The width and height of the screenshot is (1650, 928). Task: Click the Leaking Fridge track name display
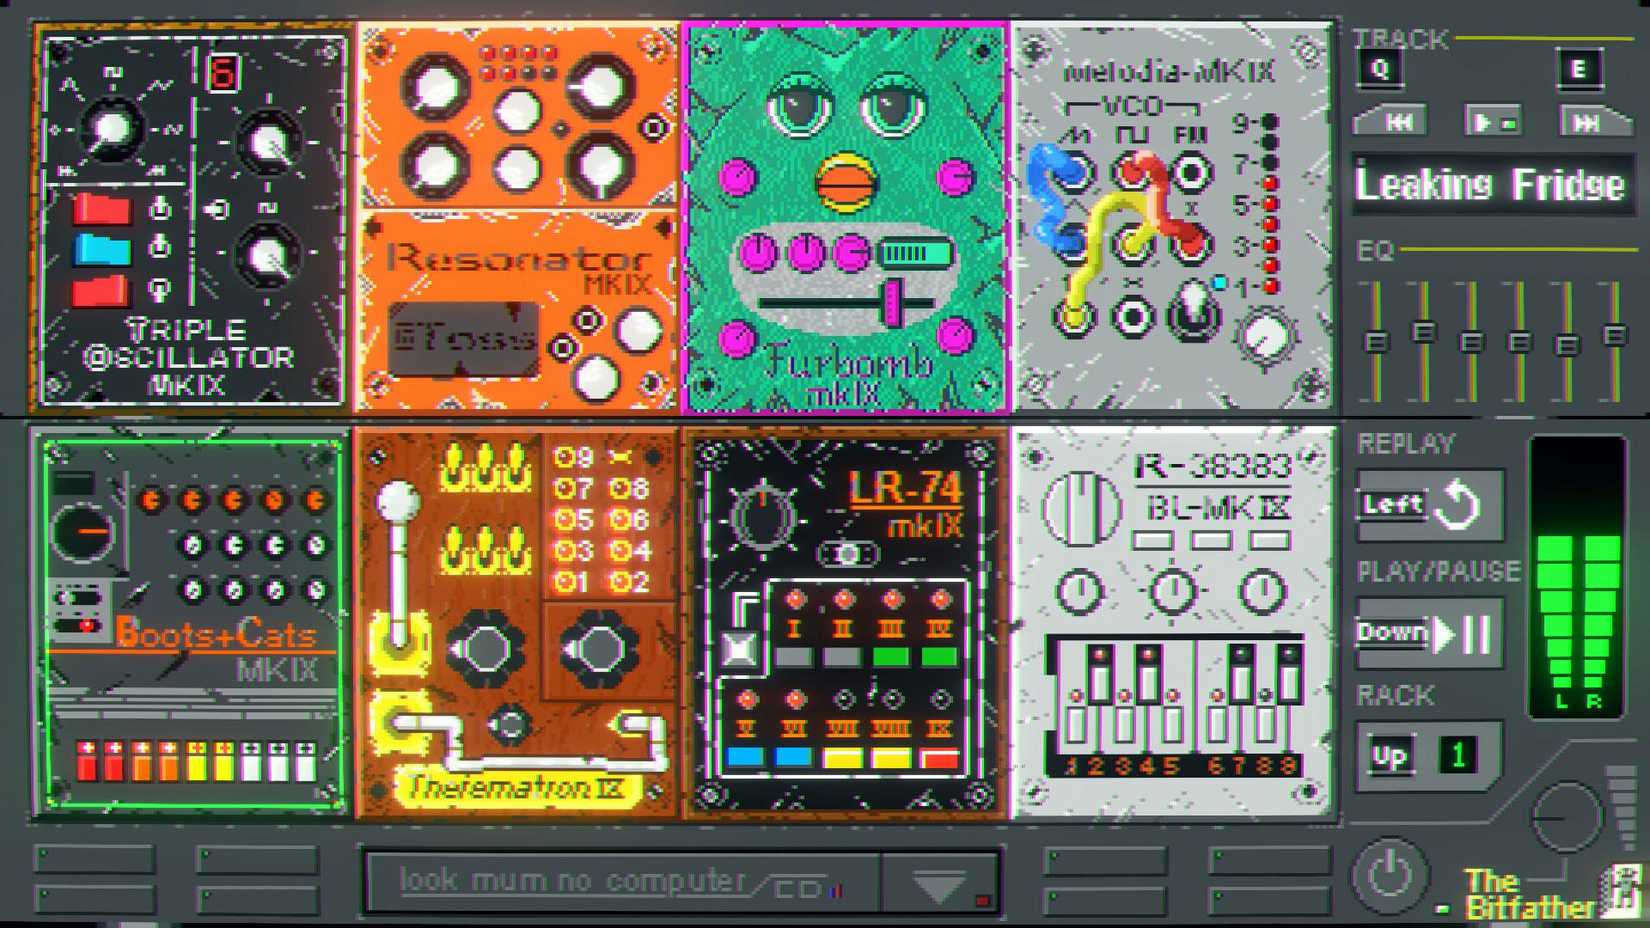click(1491, 184)
